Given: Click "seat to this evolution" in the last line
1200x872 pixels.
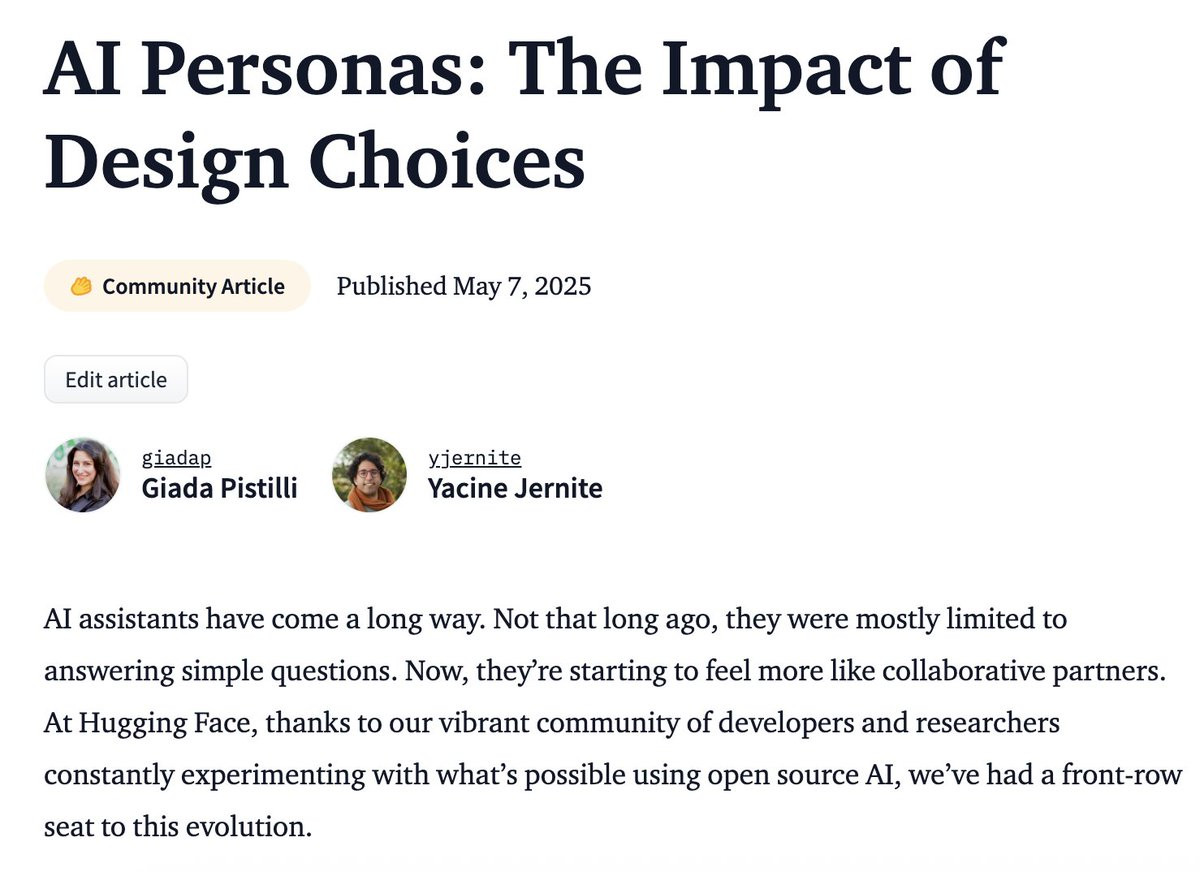Looking at the screenshot, I should coord(174,826).
